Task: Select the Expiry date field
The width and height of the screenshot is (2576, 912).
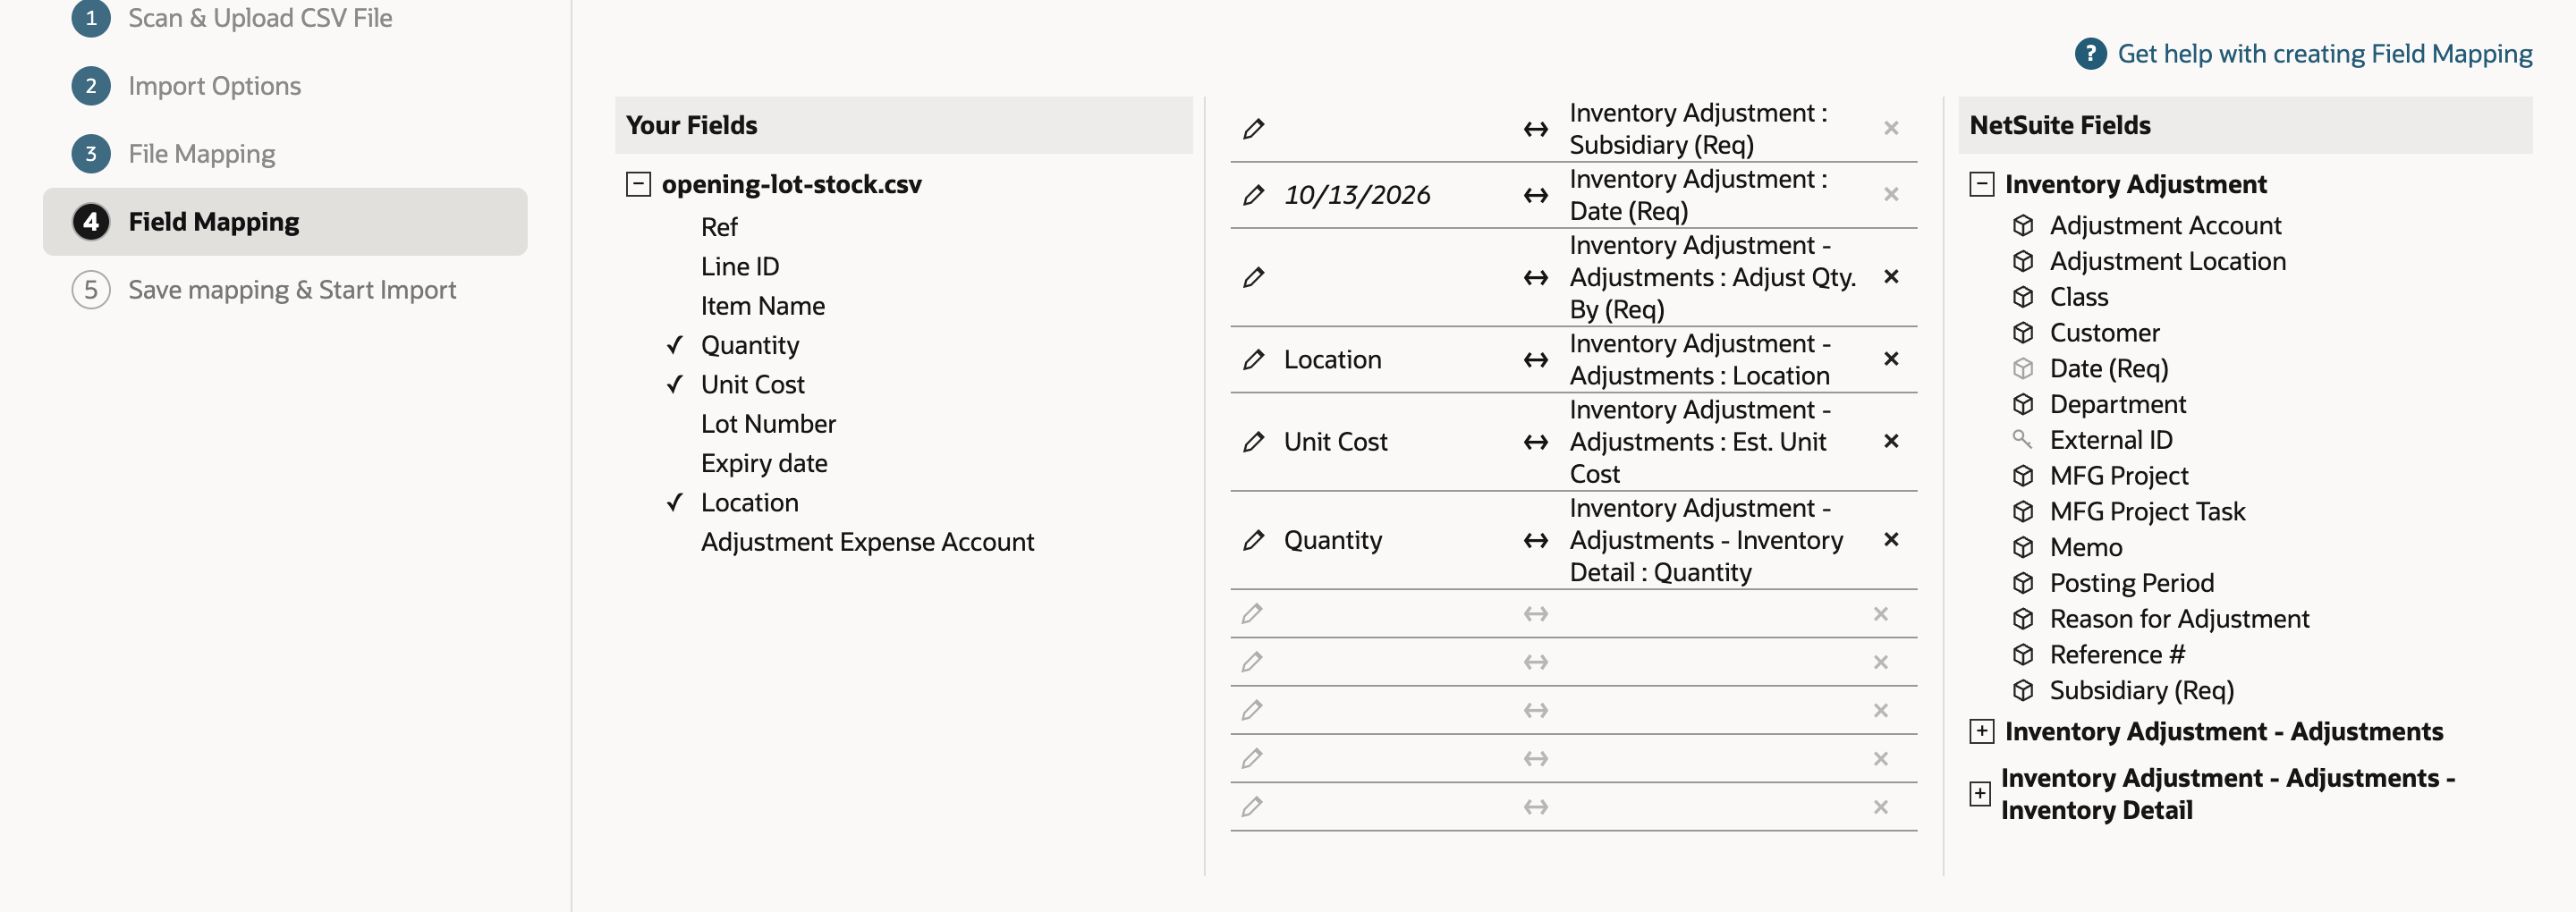Action: [764, 463]
